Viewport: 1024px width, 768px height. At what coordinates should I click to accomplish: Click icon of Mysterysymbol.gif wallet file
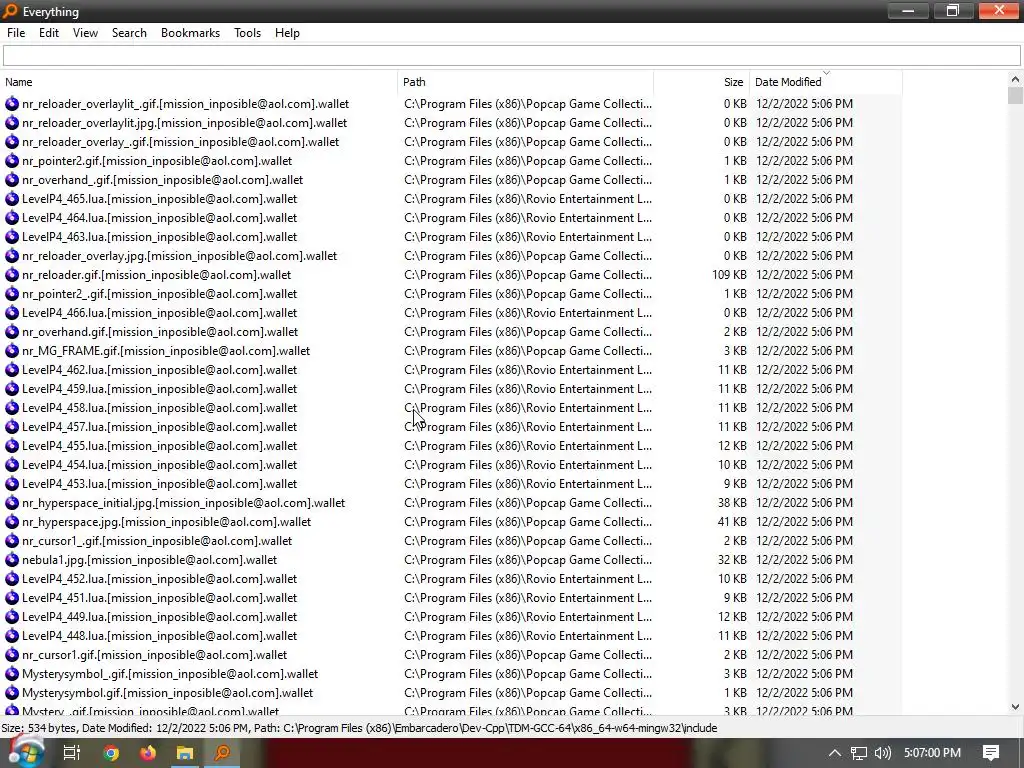point(12,693)
